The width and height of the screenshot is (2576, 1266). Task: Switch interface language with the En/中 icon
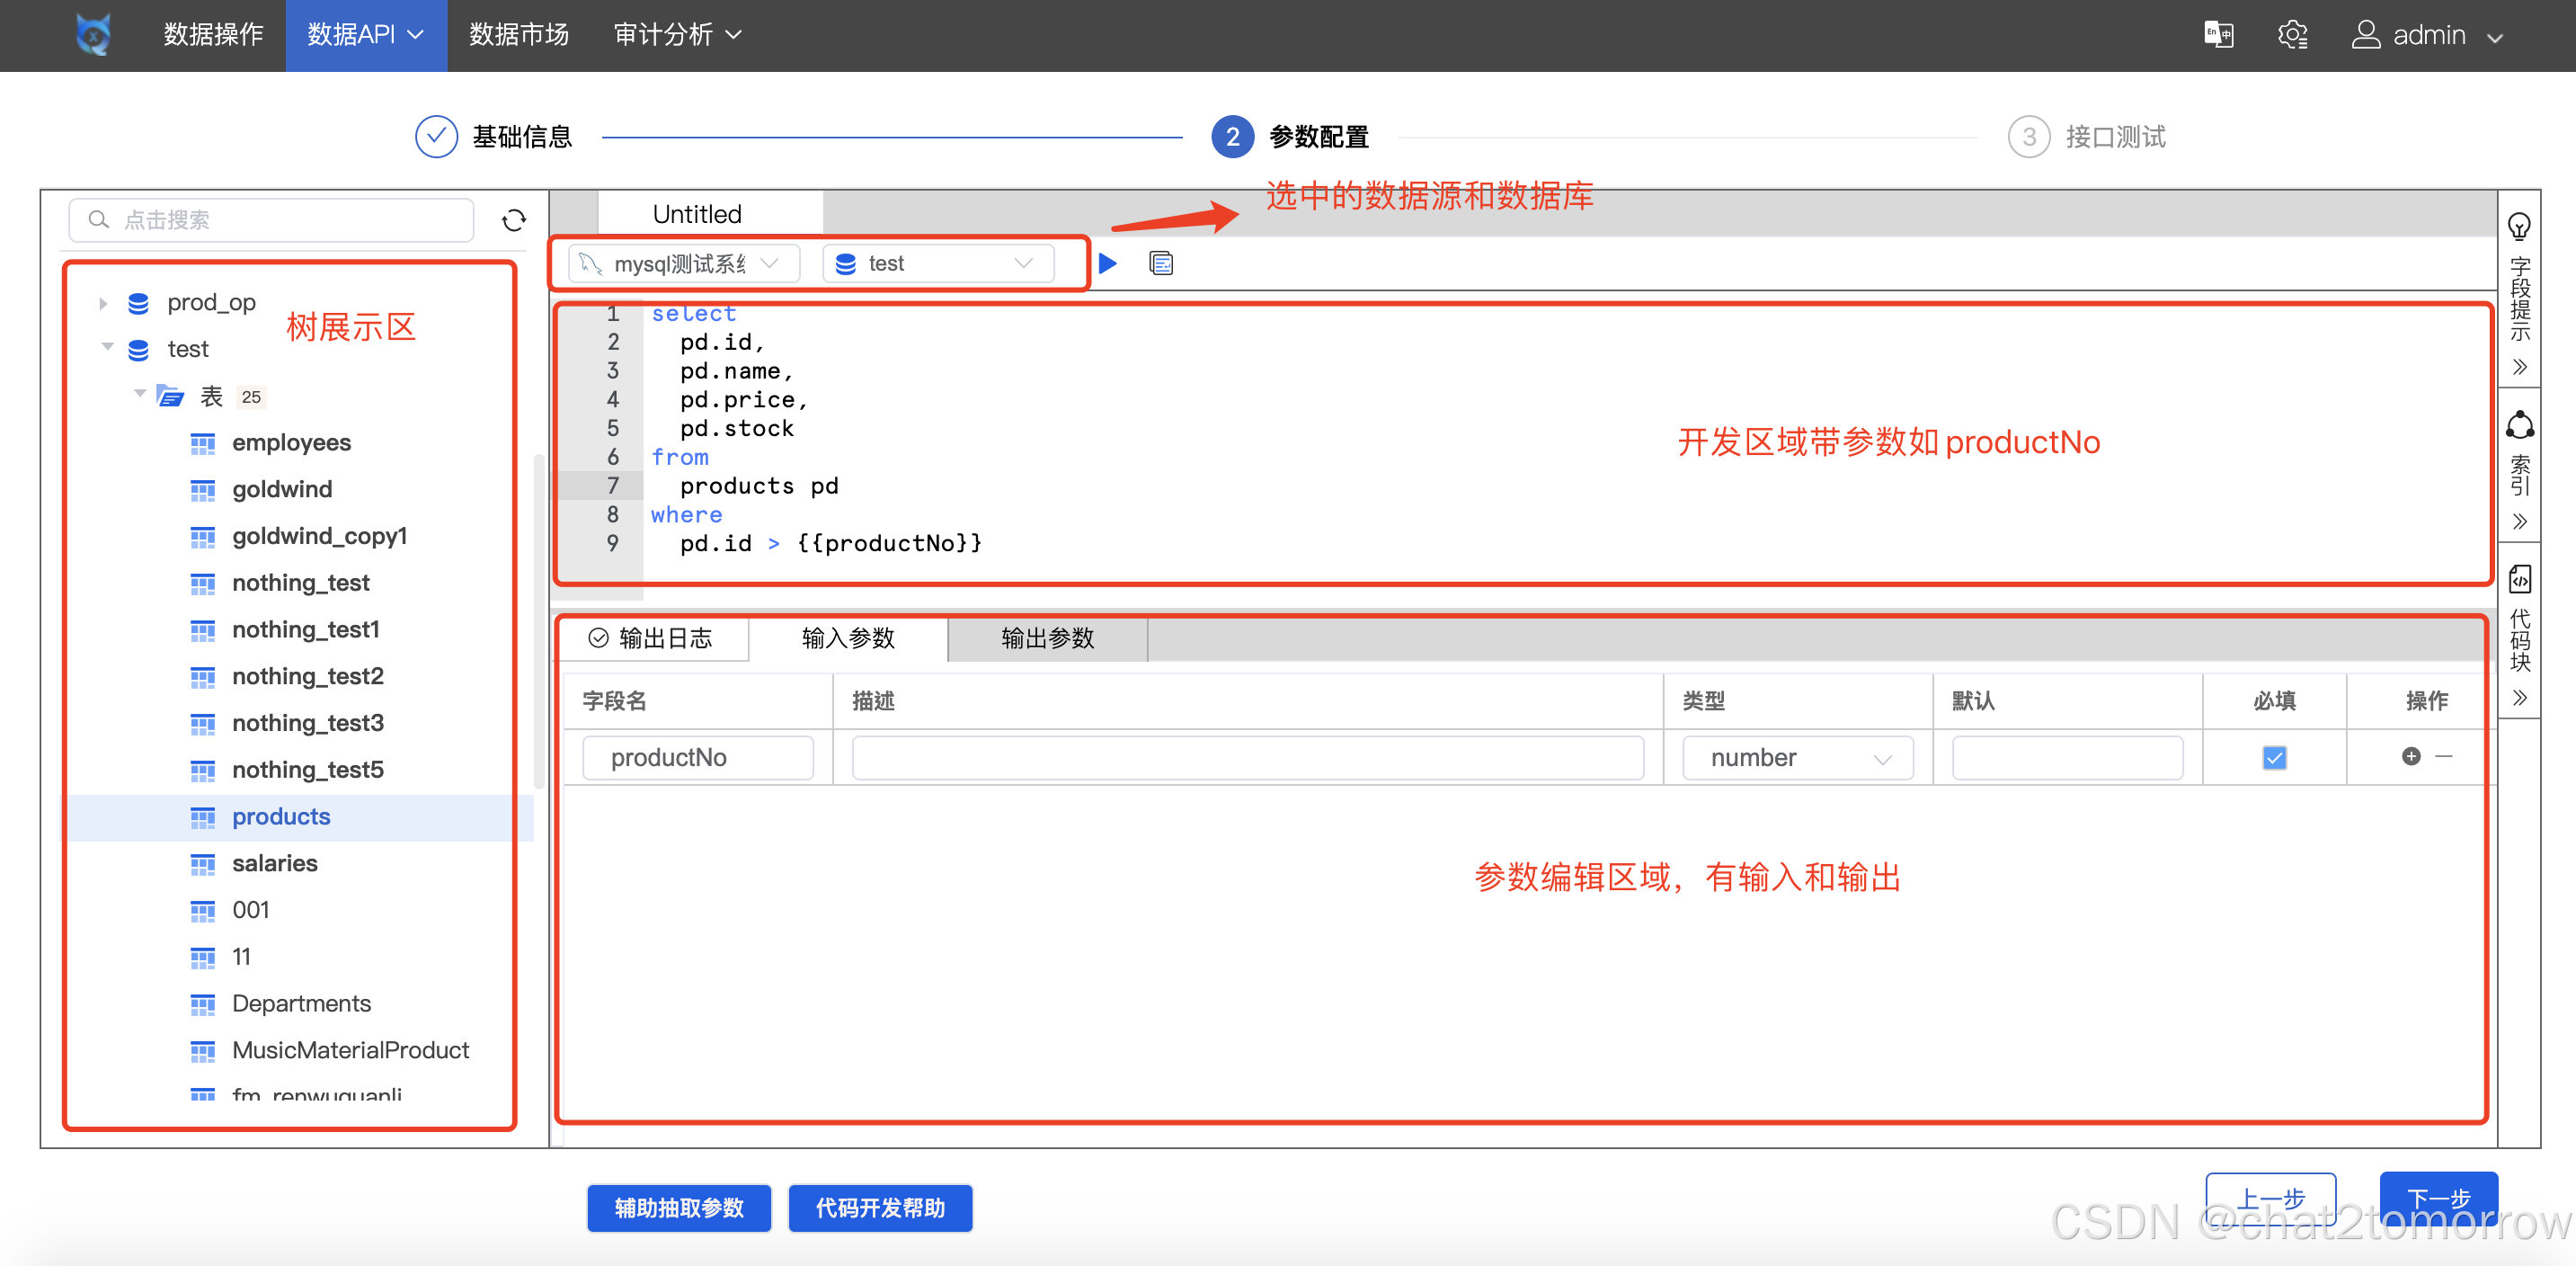tap(2218, 34)
